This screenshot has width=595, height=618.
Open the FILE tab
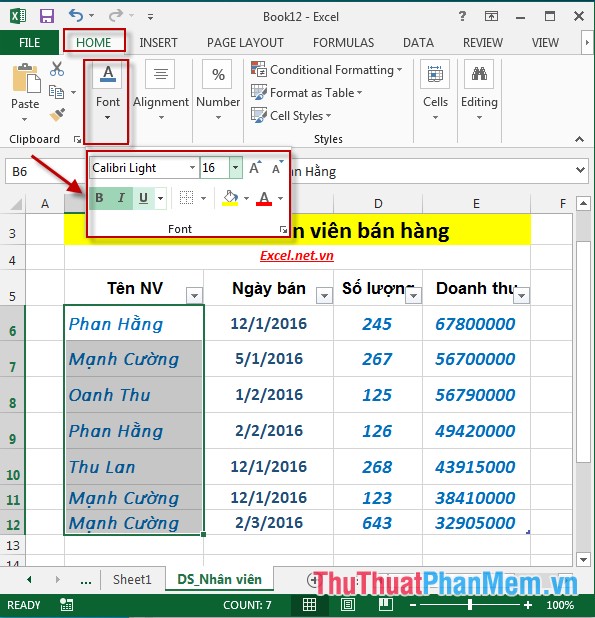[x=30, y=43]
